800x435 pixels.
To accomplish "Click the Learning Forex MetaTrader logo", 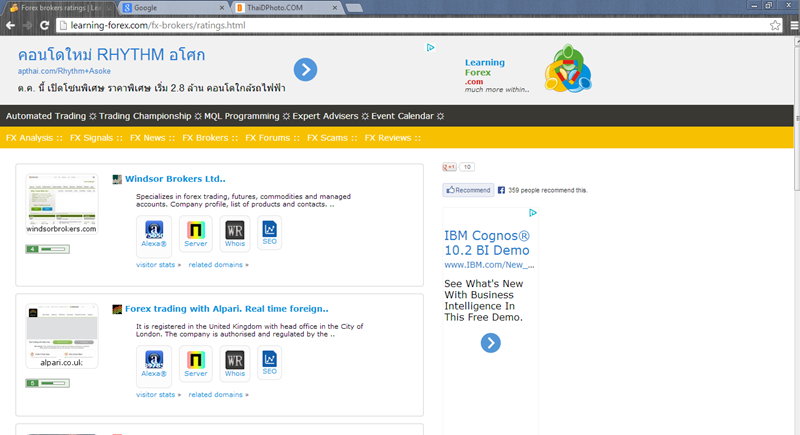I will tap(568, 69).
